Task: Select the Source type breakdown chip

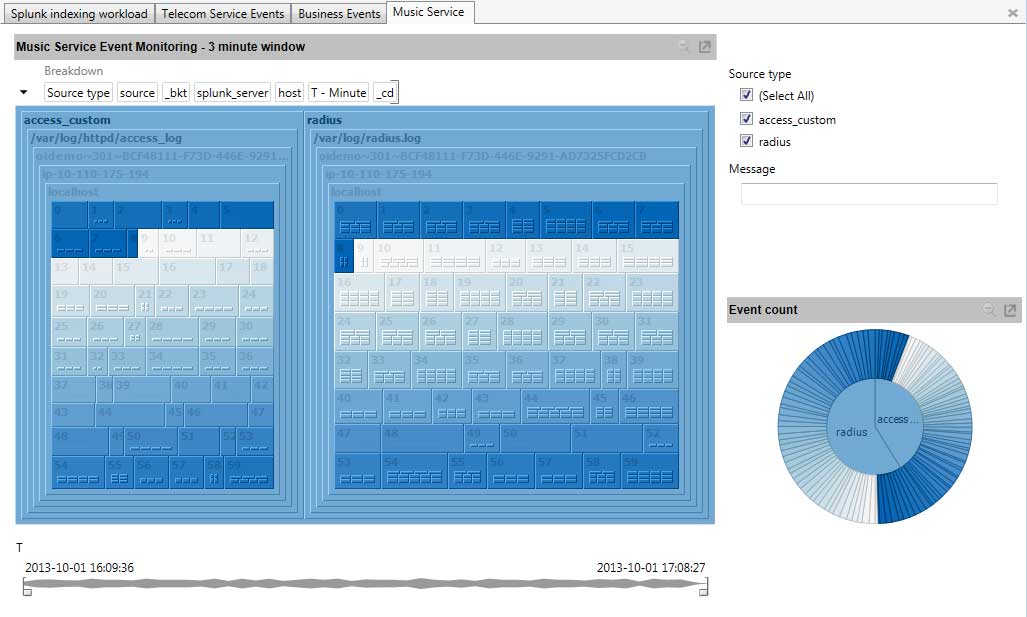Action: click(78, 93)
